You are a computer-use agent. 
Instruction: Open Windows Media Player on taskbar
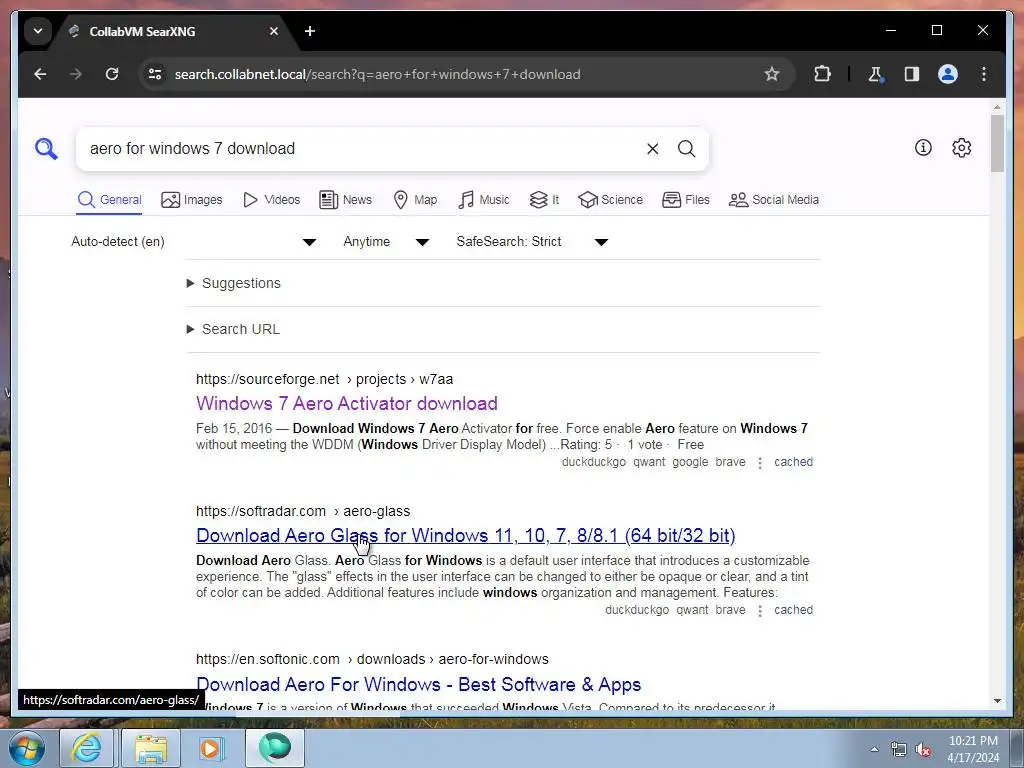[211, 748]
